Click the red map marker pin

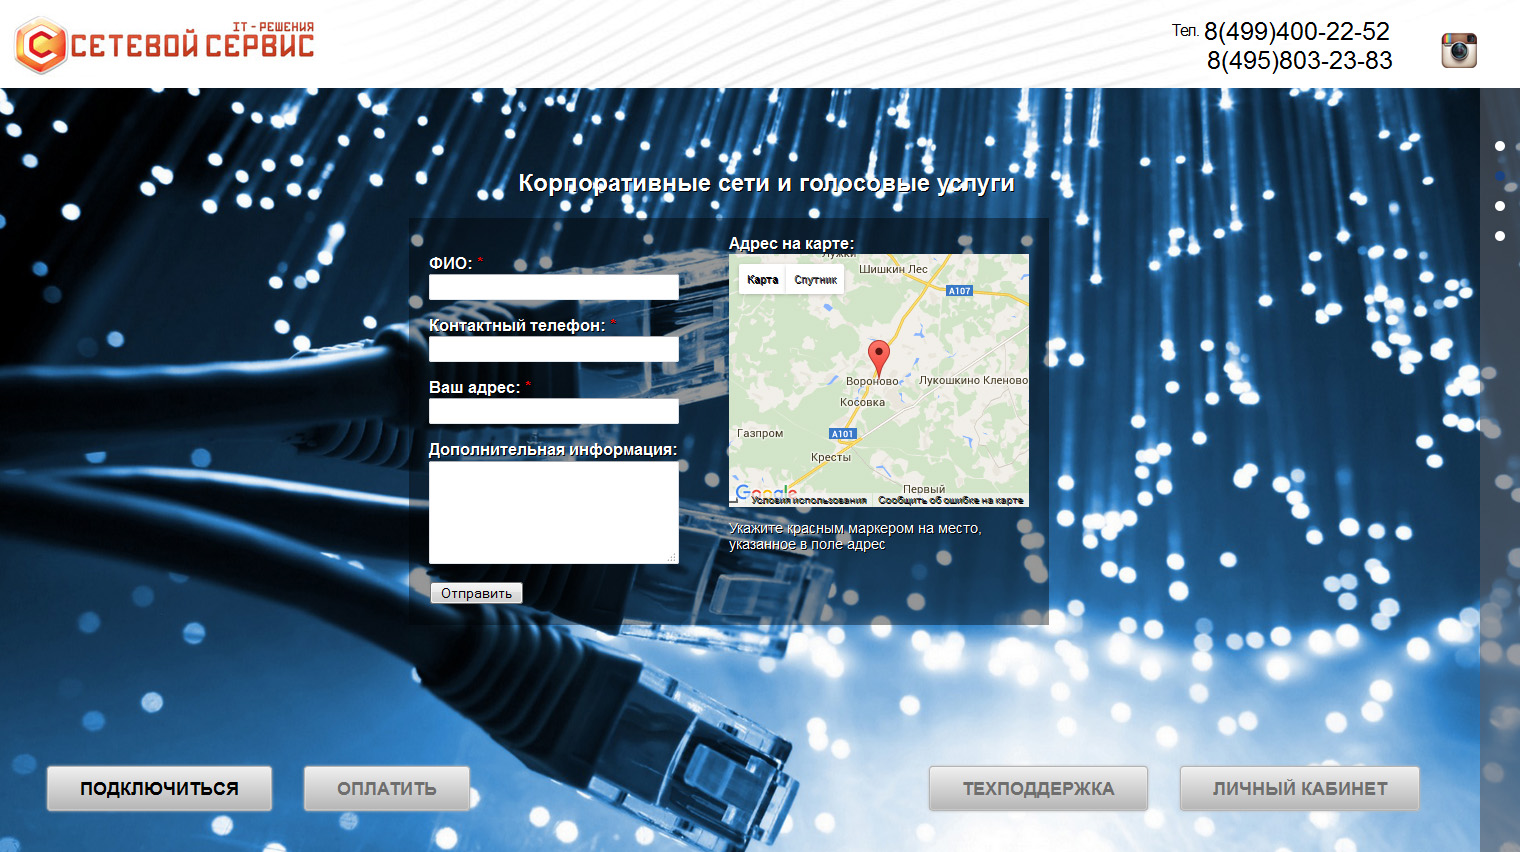(x=878, y=358)
